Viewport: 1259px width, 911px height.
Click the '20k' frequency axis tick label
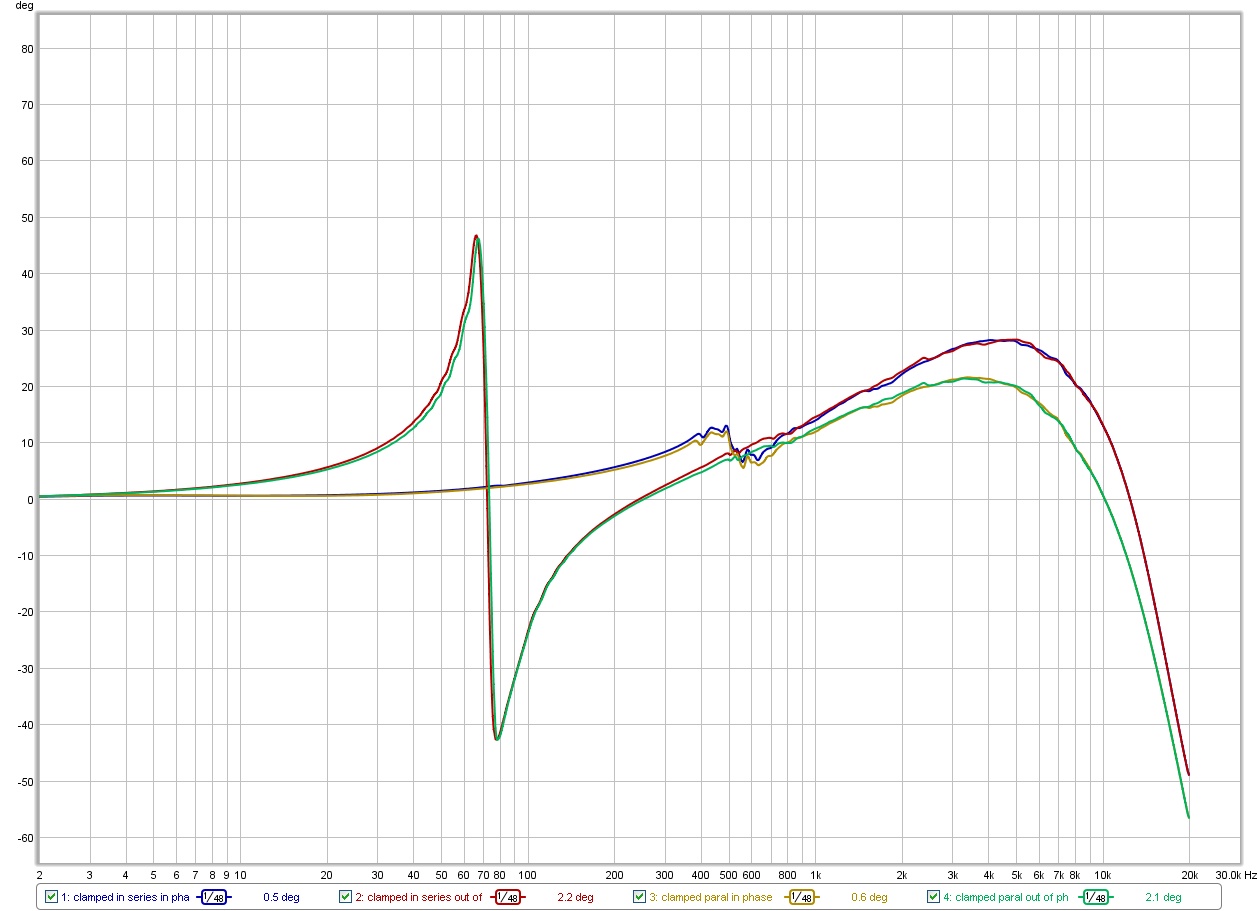[1189, 874]
